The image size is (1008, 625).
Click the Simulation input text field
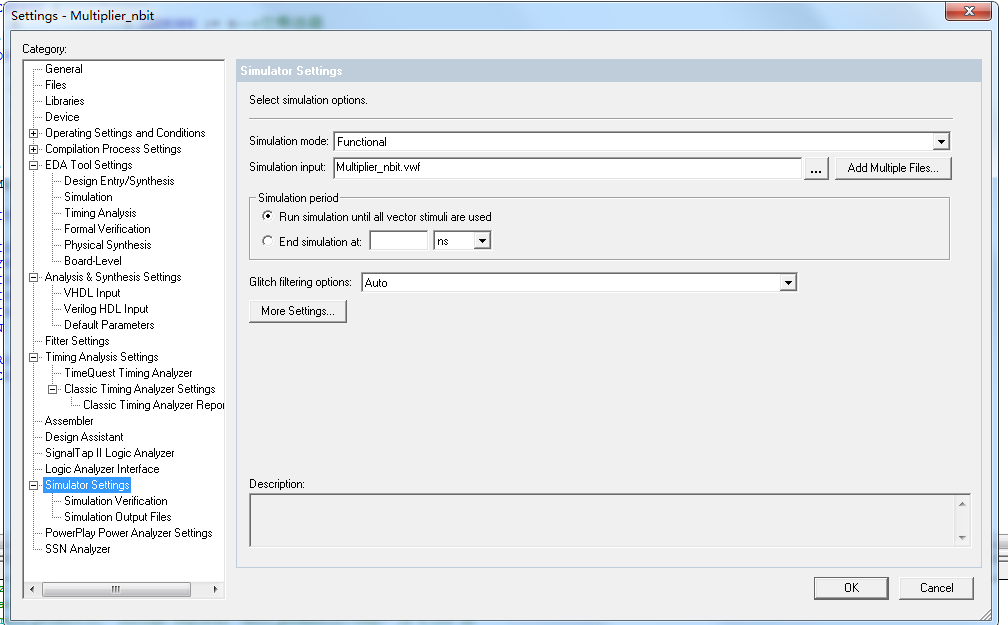568,168
